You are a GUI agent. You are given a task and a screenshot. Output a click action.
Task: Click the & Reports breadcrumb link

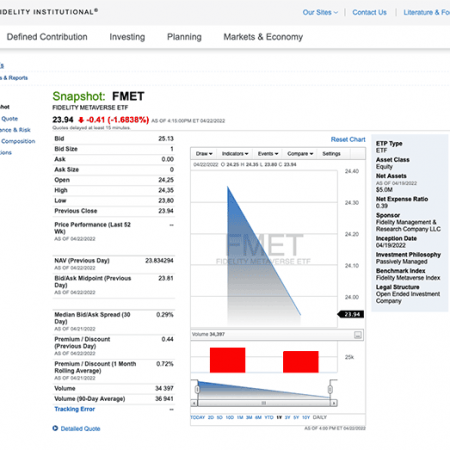[14, 78]
